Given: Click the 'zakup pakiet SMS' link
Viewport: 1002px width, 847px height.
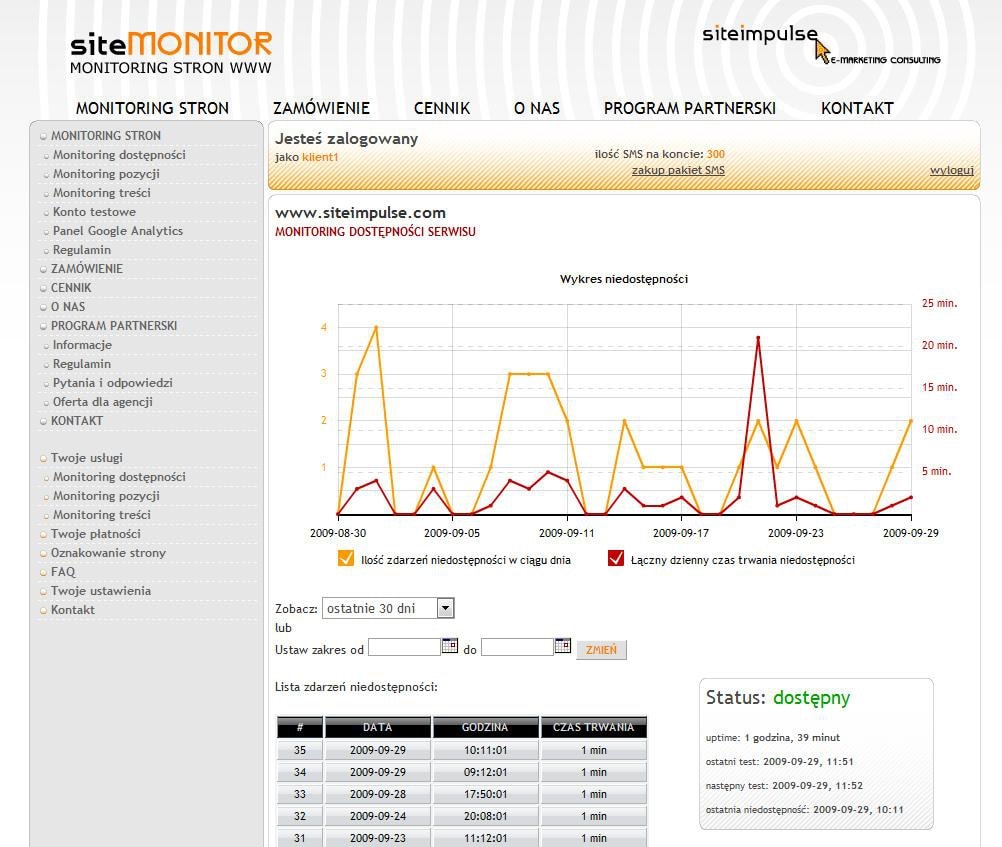Looking at the screenshot, I should tap(678, 170).
